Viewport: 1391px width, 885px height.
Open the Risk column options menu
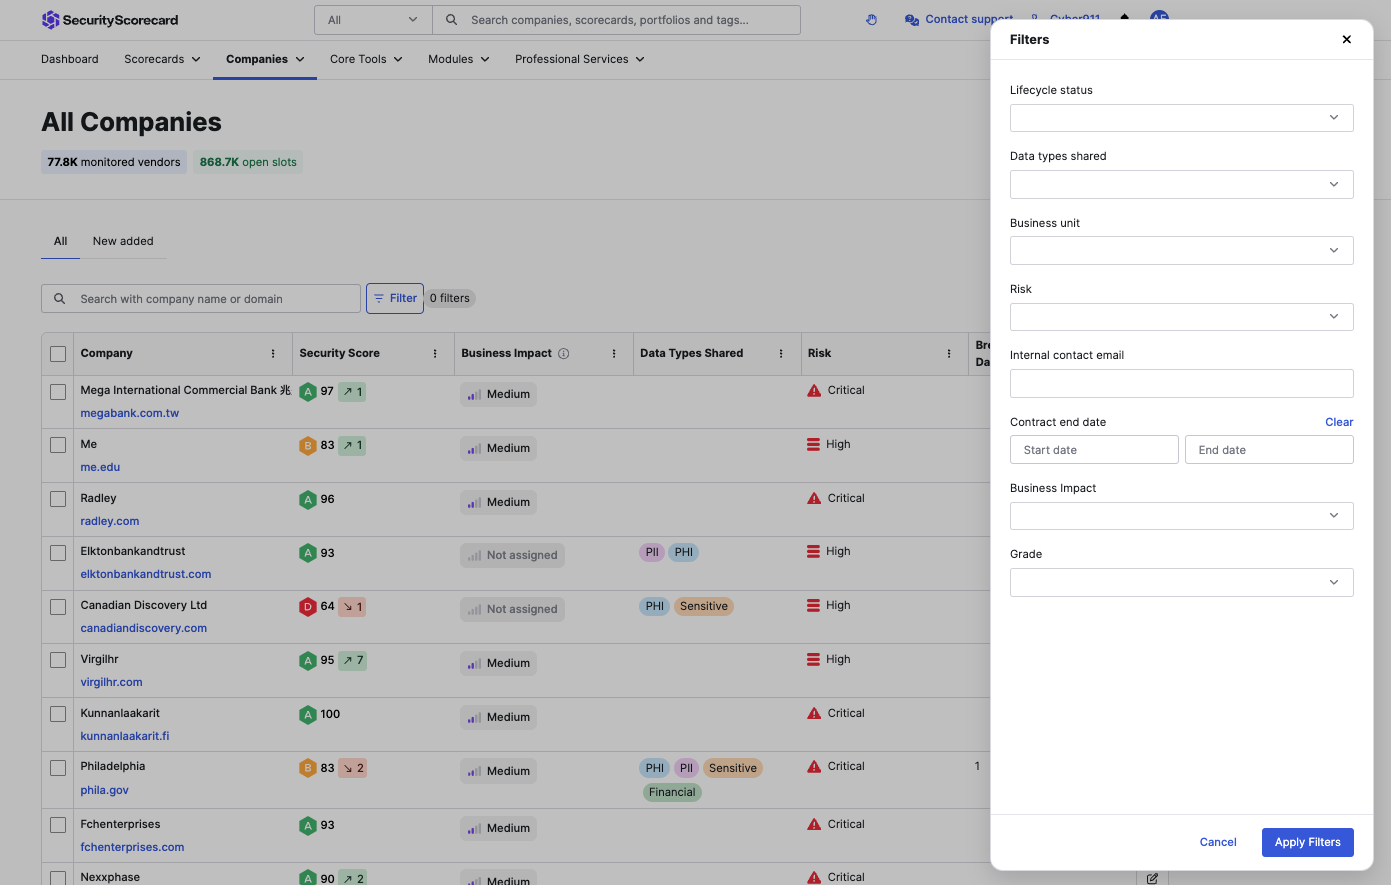tap(949, 354)
